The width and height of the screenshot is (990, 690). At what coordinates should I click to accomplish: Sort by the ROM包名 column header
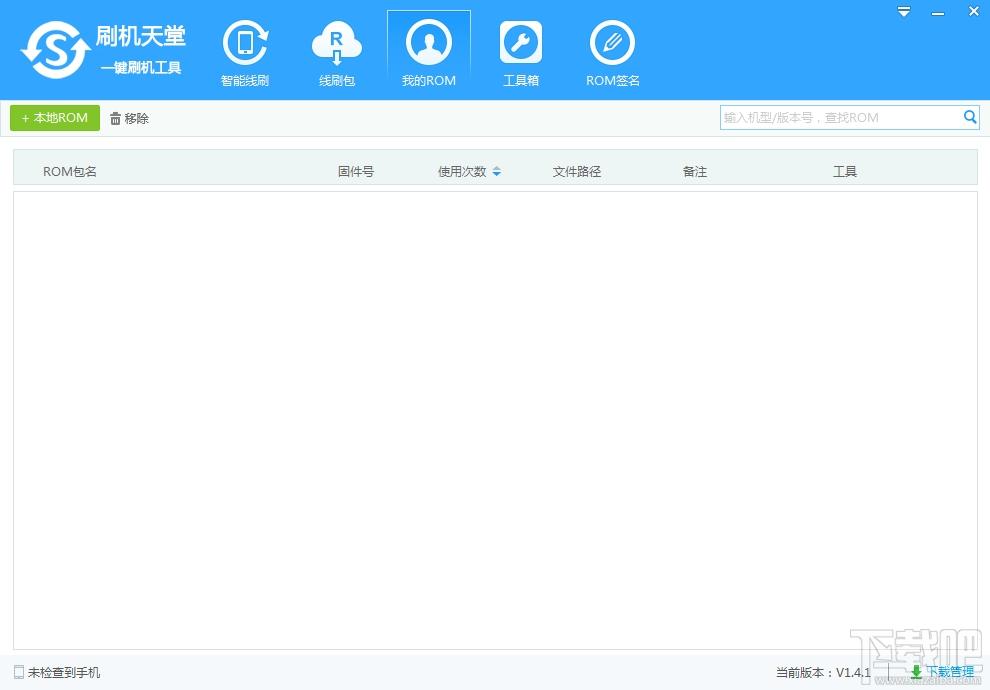(x=70, y=172)
